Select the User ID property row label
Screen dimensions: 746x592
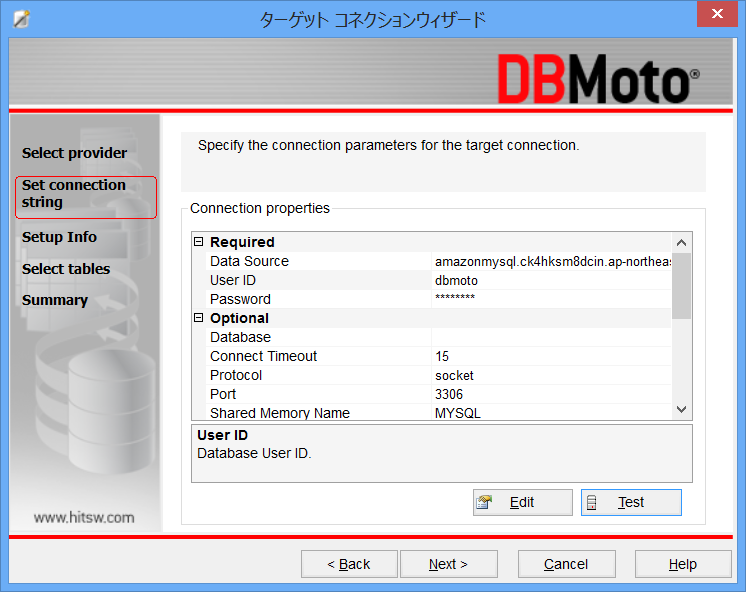click(233, 280)
